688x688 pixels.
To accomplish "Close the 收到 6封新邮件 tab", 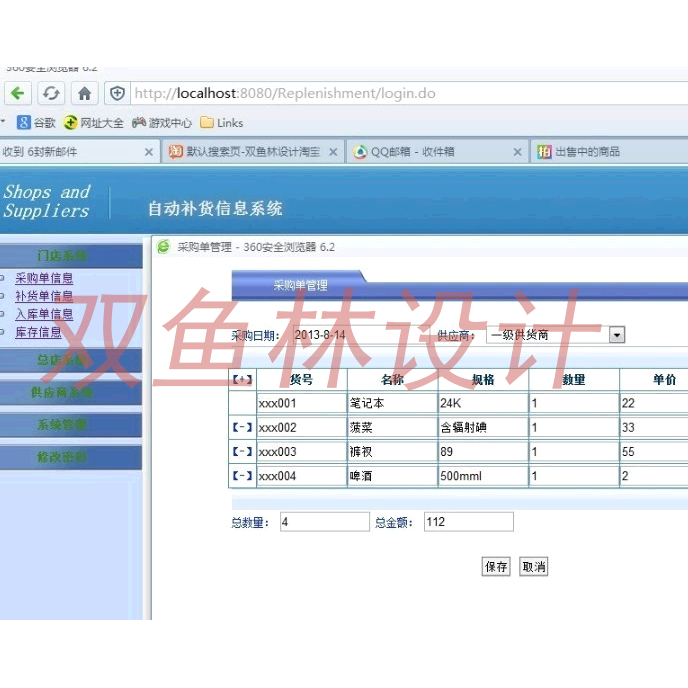I will [x=149, y=152].
